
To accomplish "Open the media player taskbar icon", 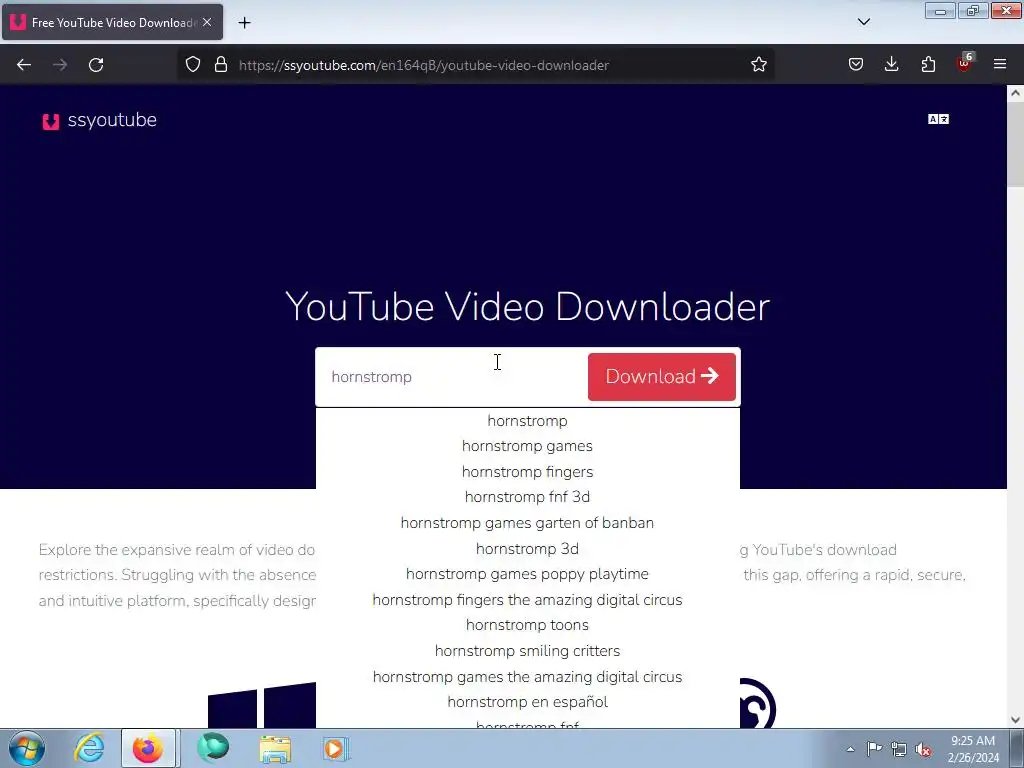I will click(x=336, y=748).
